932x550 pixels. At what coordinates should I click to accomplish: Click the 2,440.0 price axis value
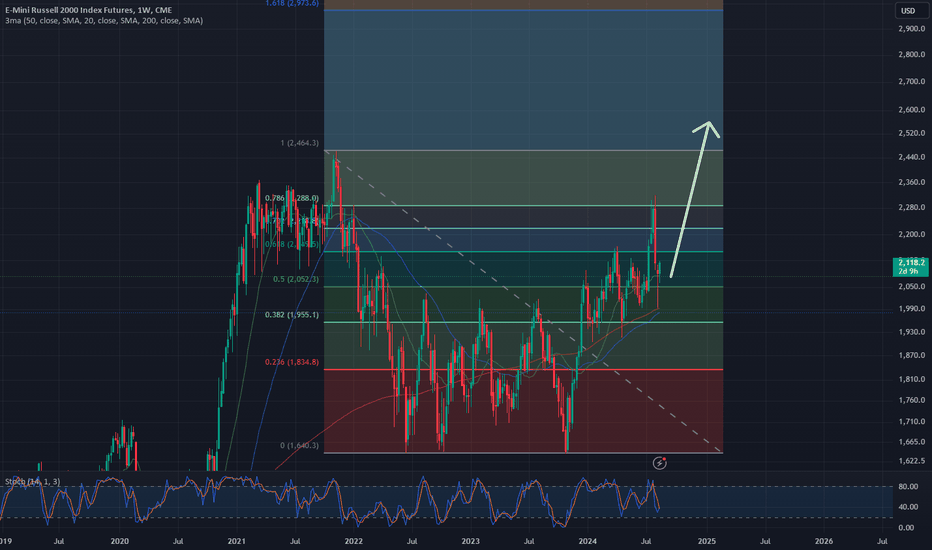tap(912, 157)
